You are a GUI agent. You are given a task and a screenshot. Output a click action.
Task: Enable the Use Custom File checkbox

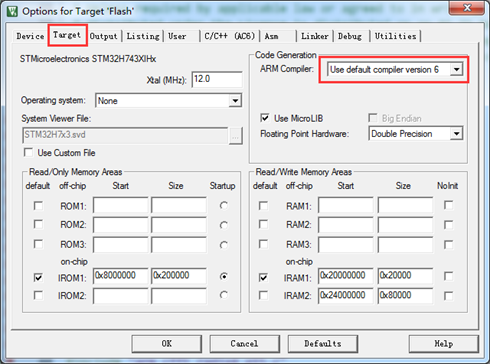29,153
